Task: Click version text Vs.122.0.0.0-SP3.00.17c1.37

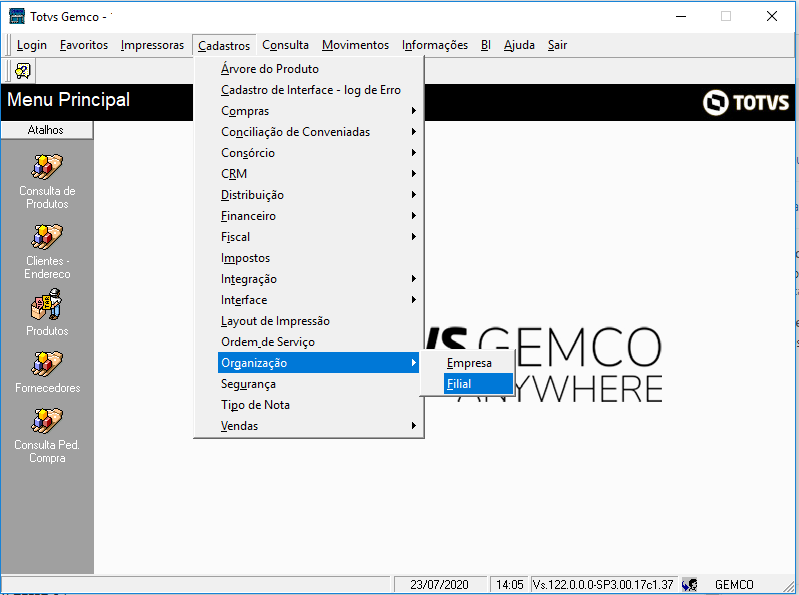Action: pyautogui.click(x=603, y=584)
